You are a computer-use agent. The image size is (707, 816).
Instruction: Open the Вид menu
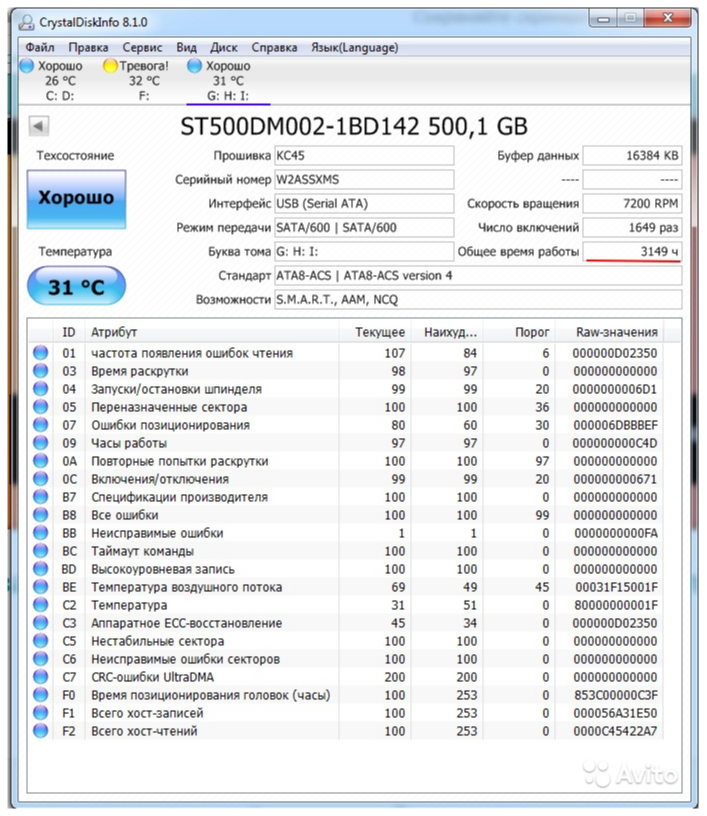click(x=186, y=47)
